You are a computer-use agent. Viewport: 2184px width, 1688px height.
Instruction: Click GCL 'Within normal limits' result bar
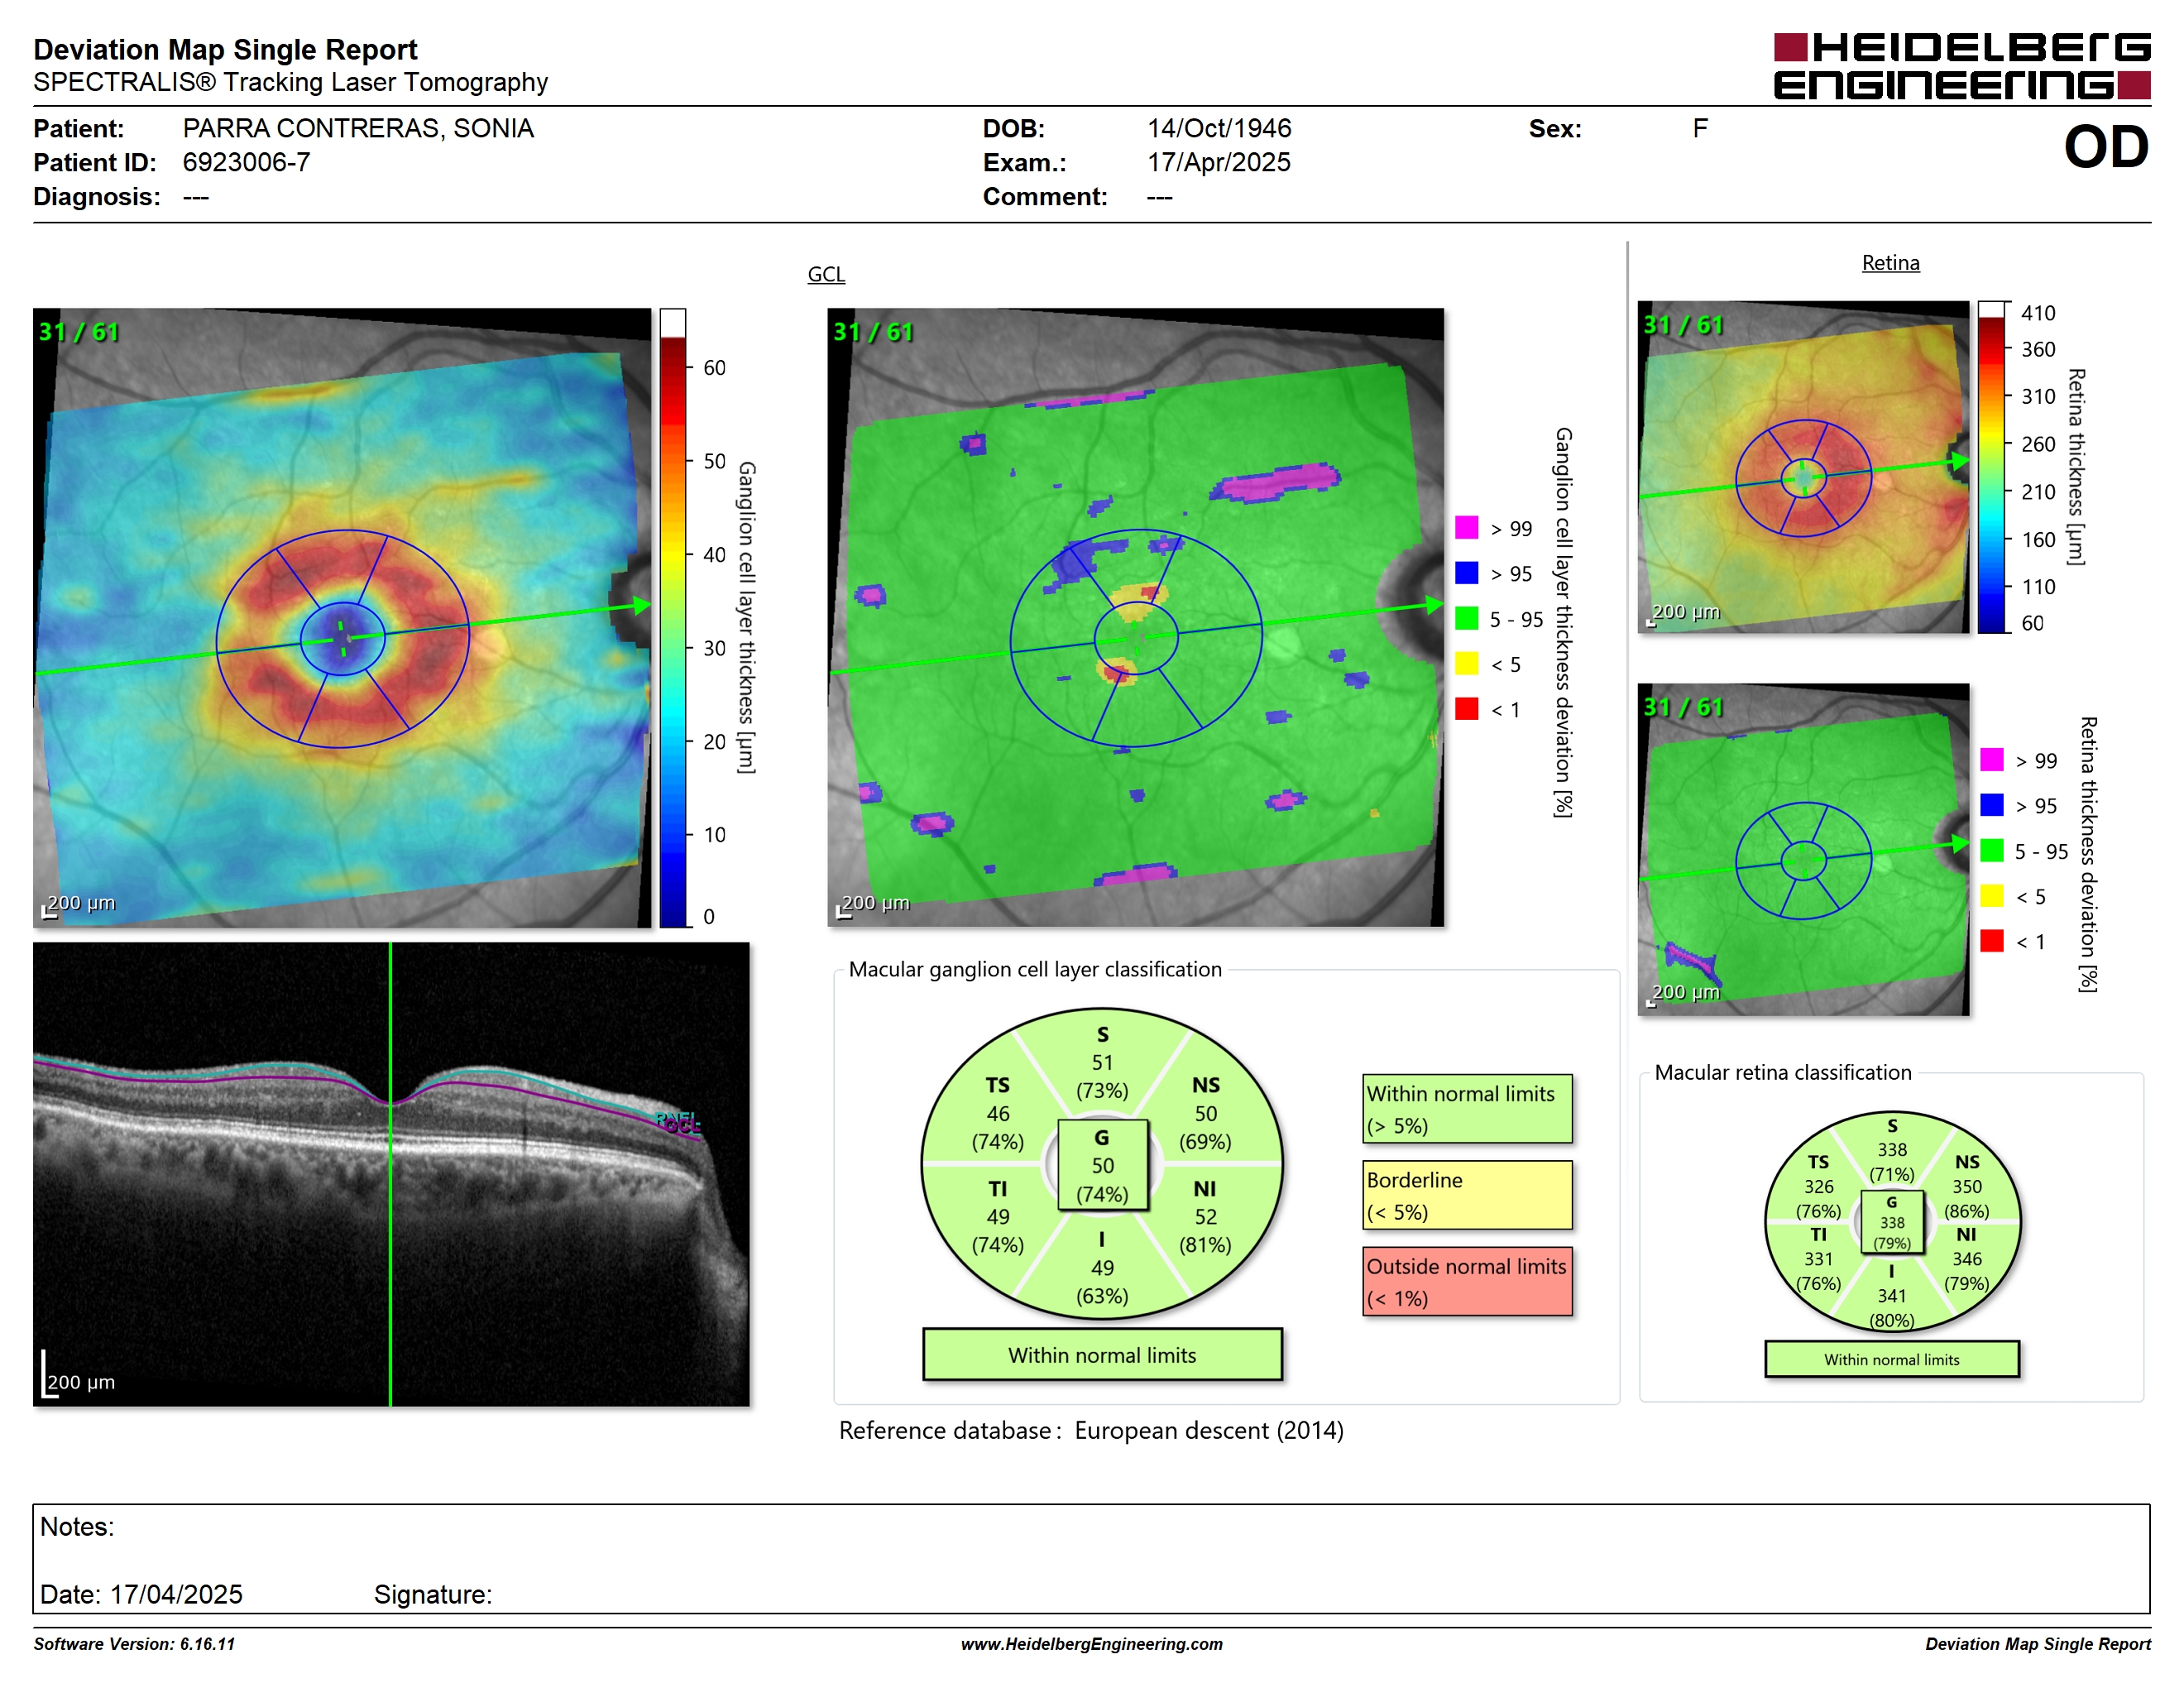click(x=1102, y=1355)
